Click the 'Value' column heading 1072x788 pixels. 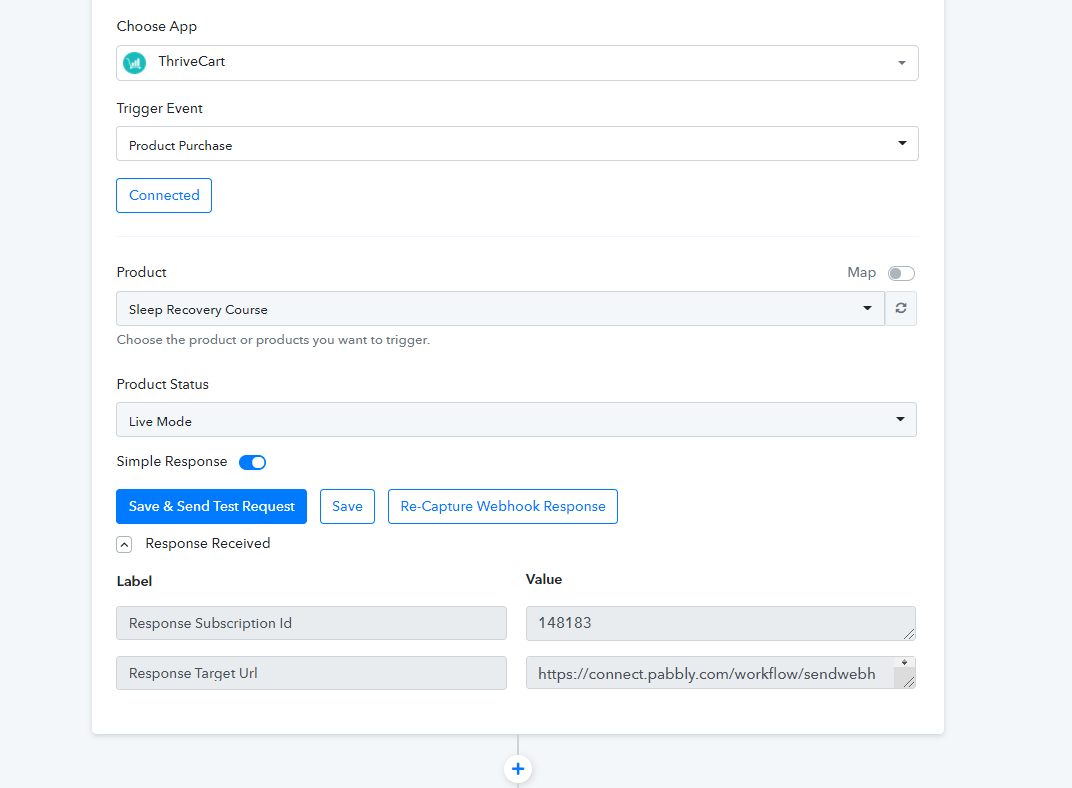[x=544, y=580]
